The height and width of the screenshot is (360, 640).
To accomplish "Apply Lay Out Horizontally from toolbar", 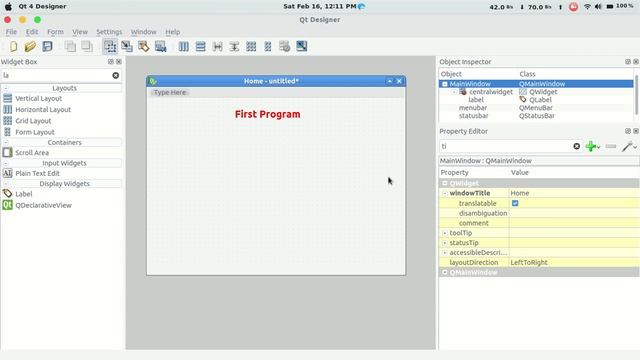I will 184,47.
